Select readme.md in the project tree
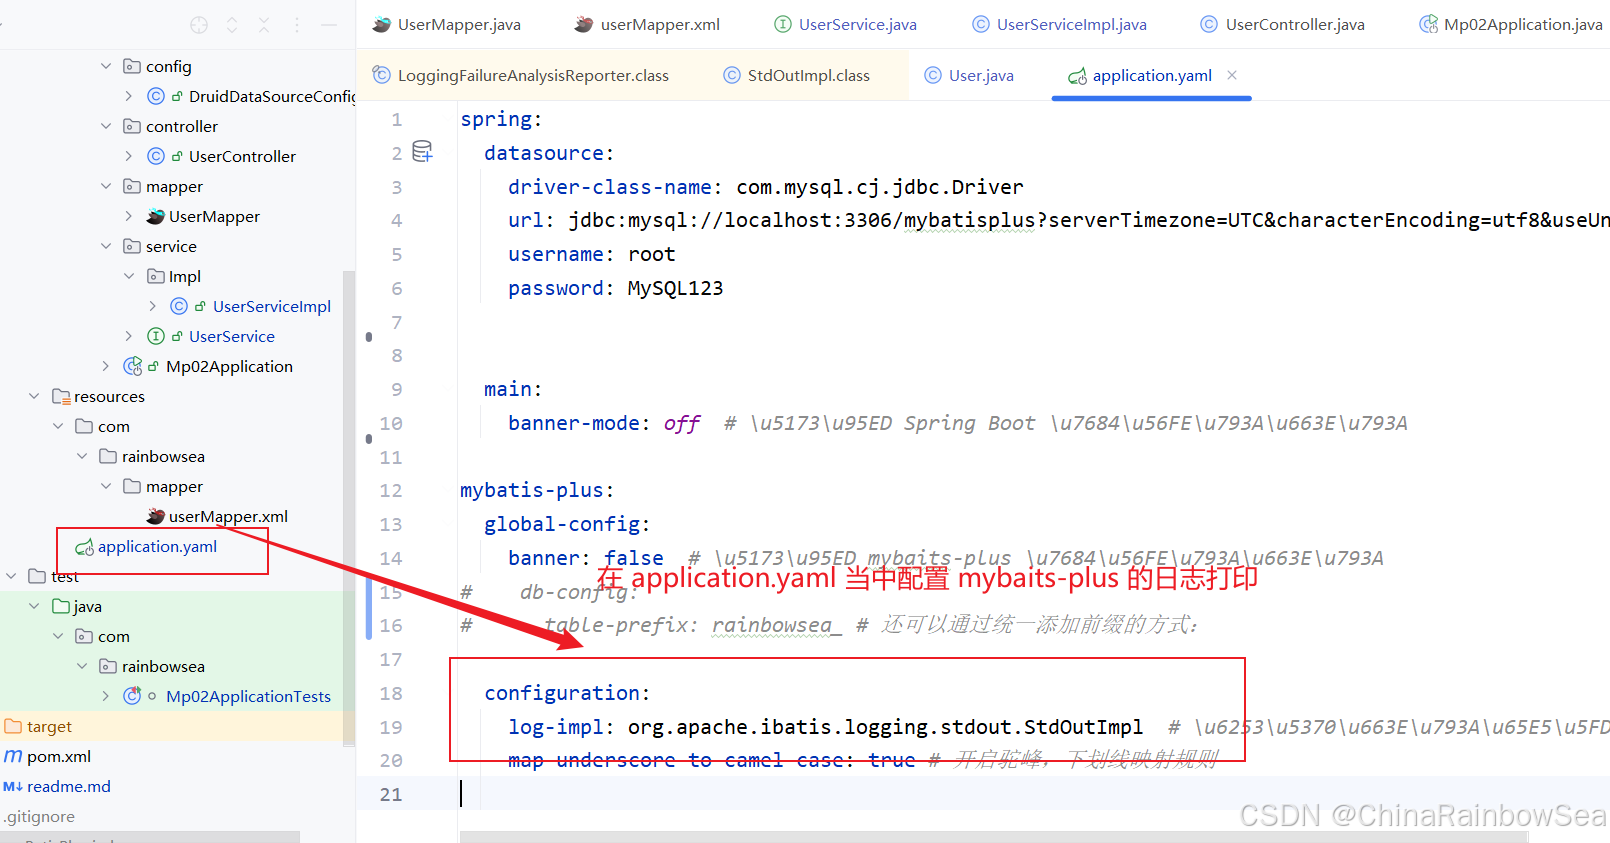Image resolution: width=1610 pixels, height=843 pixels. [x=69, y=786]
